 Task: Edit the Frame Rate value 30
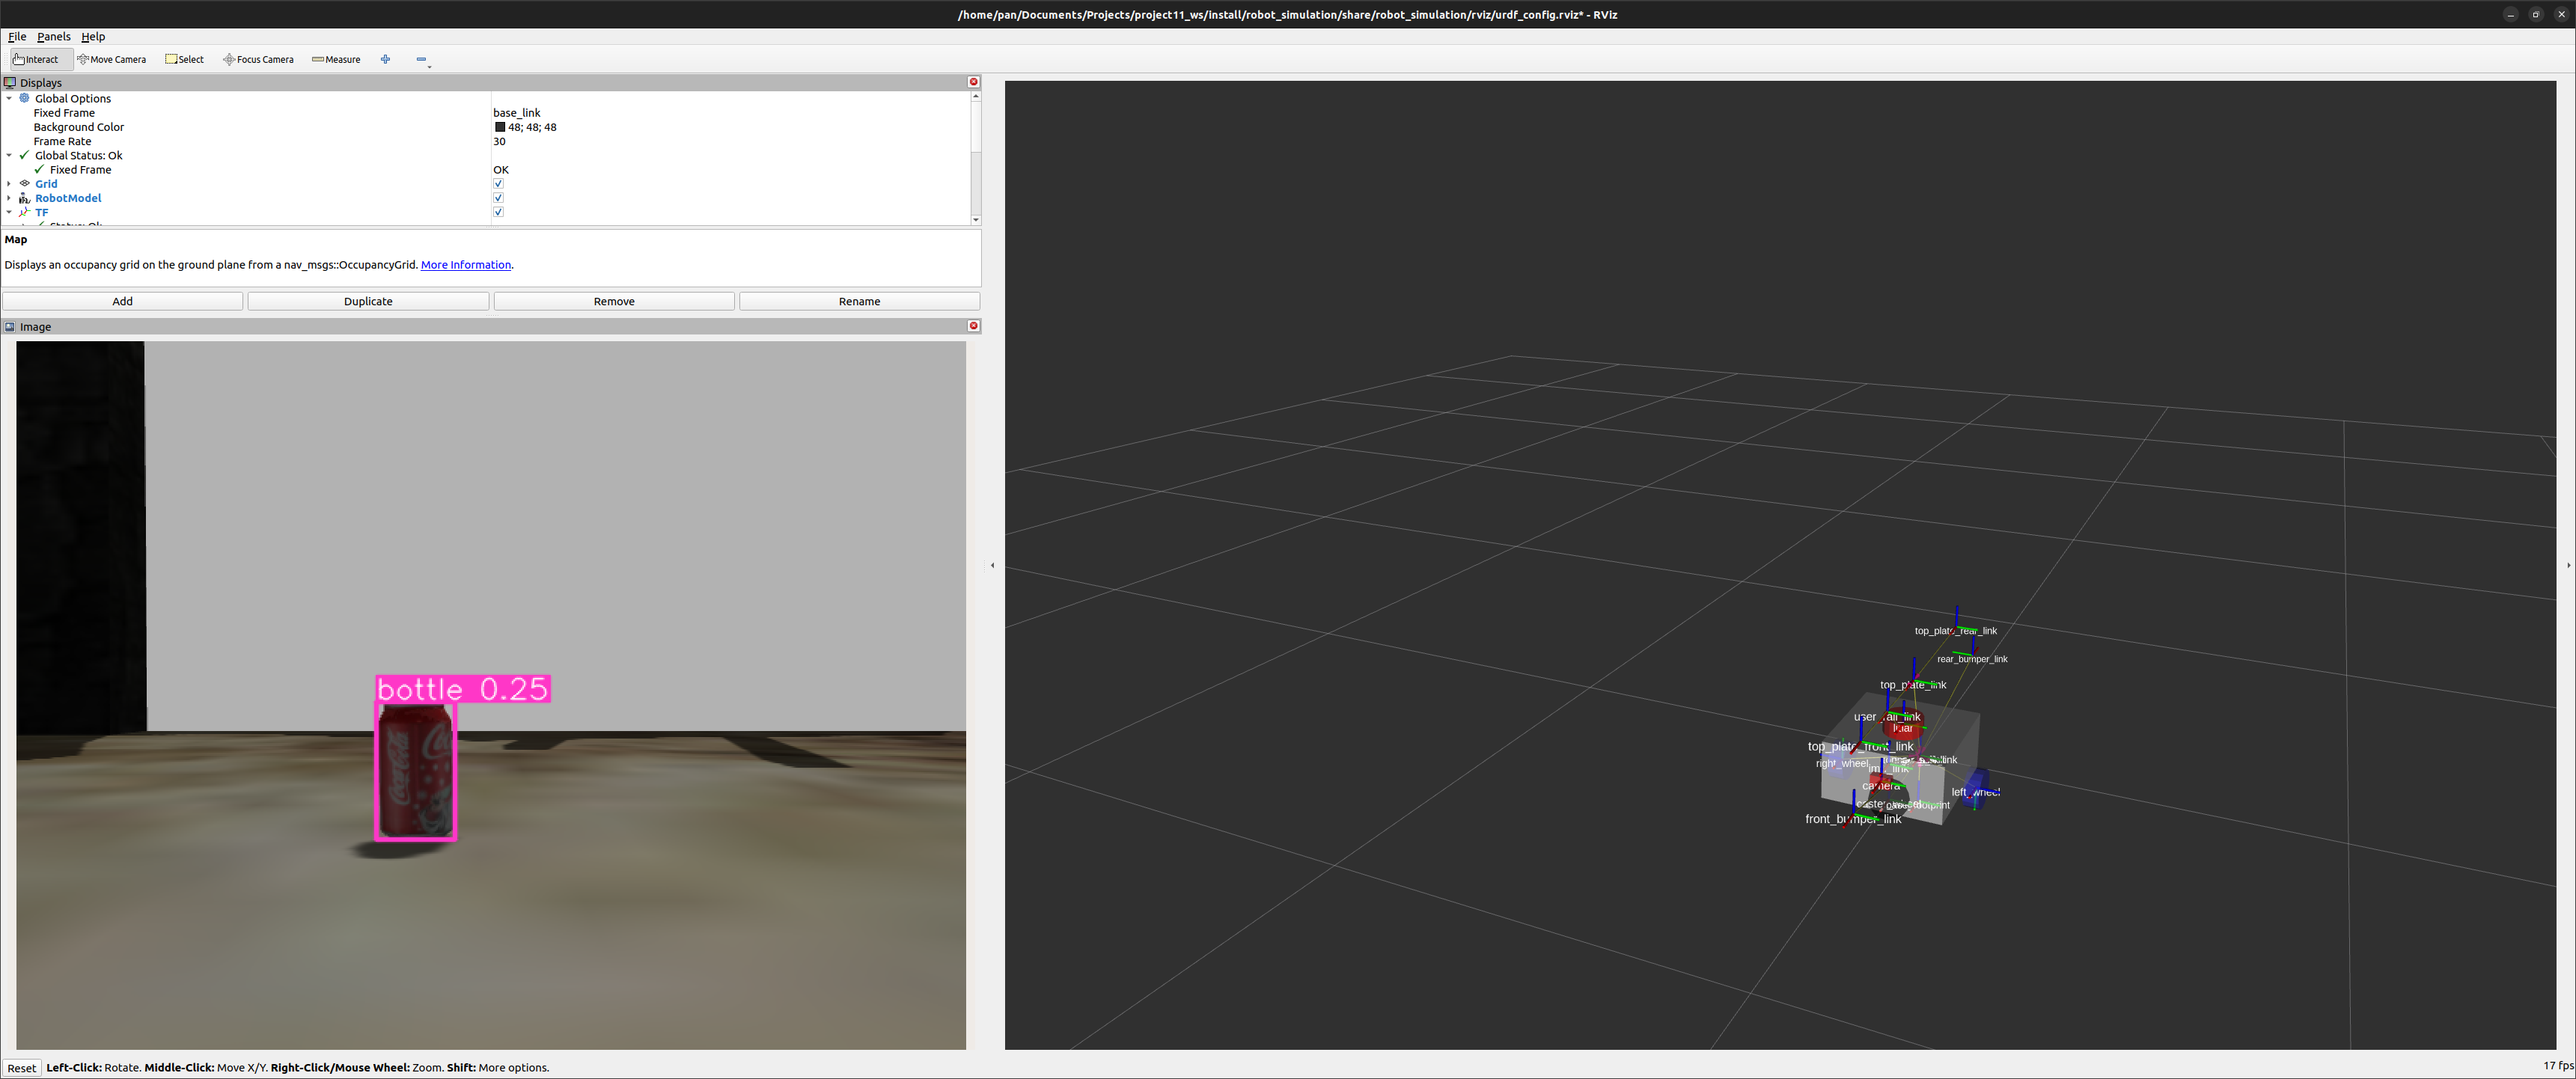click(x=499, y=141)
